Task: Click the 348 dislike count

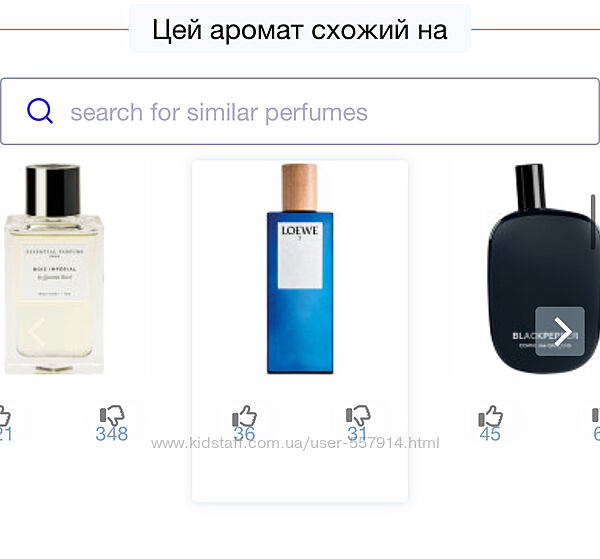Action: coord(112,434)
